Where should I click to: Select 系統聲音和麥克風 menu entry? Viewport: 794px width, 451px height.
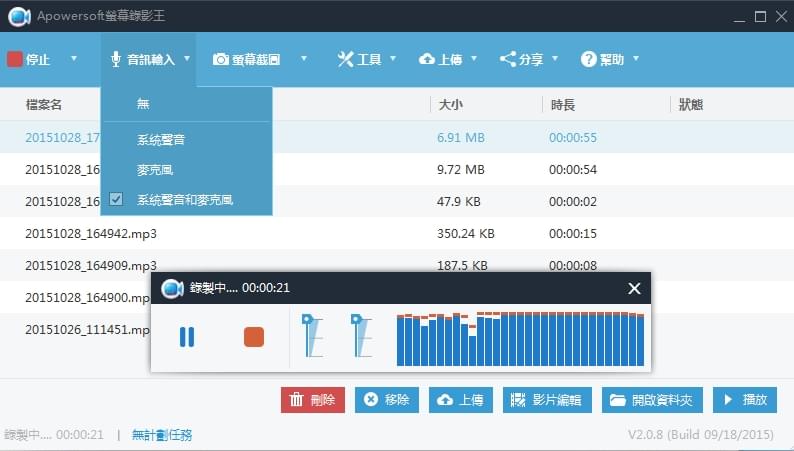point(186,200)
